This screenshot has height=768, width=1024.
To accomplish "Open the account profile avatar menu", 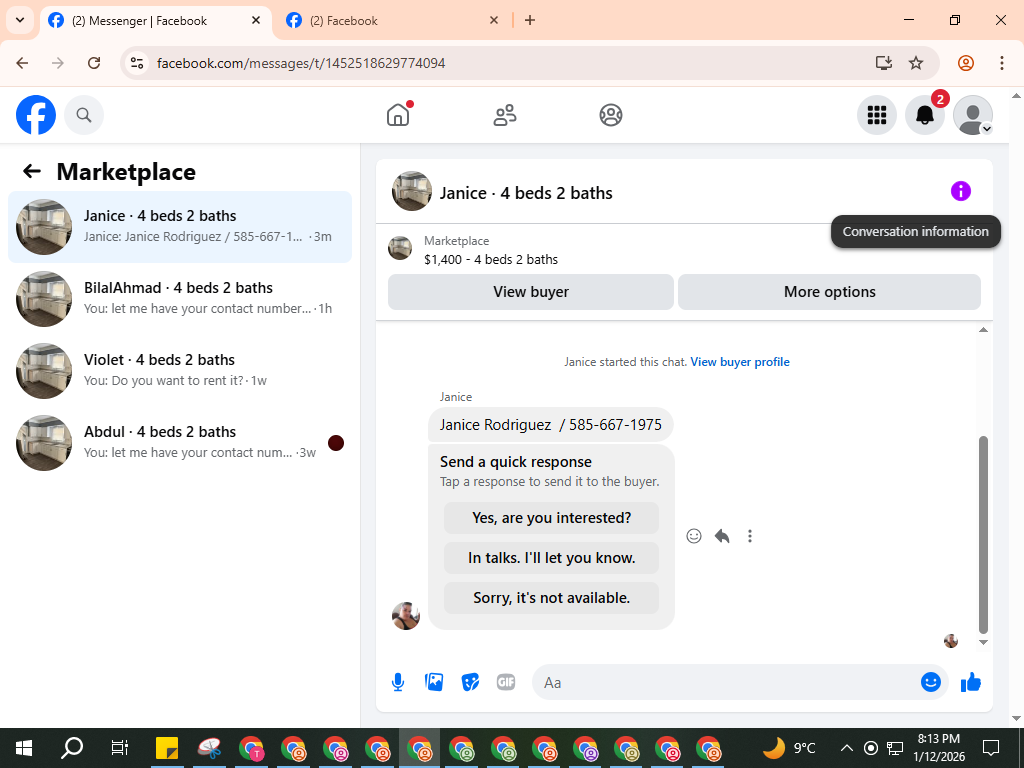I will pyautogui.click(x=973, y=115).
